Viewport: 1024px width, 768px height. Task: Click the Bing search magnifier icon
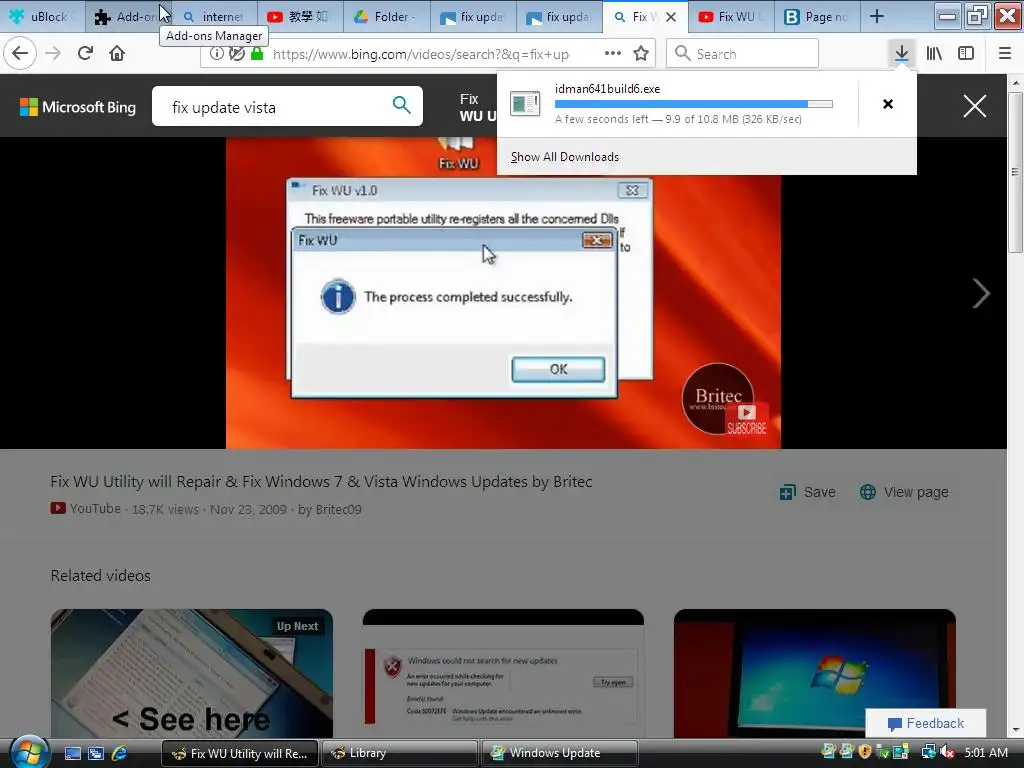402,105
